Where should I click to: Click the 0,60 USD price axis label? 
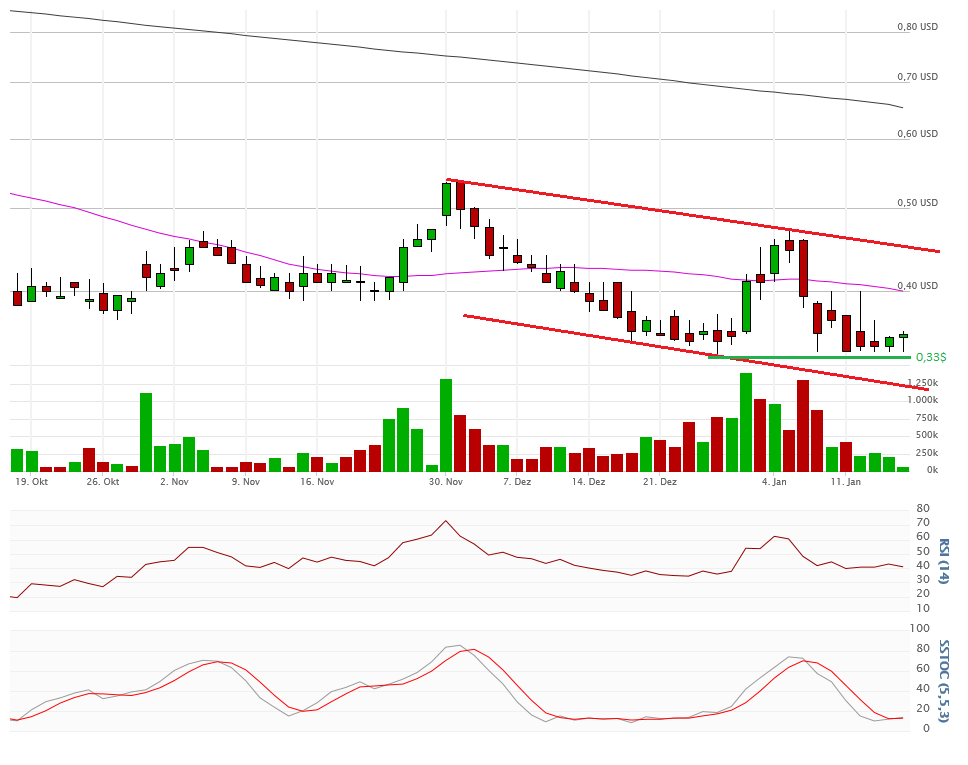pyautogui.click(x=917, y=134)
